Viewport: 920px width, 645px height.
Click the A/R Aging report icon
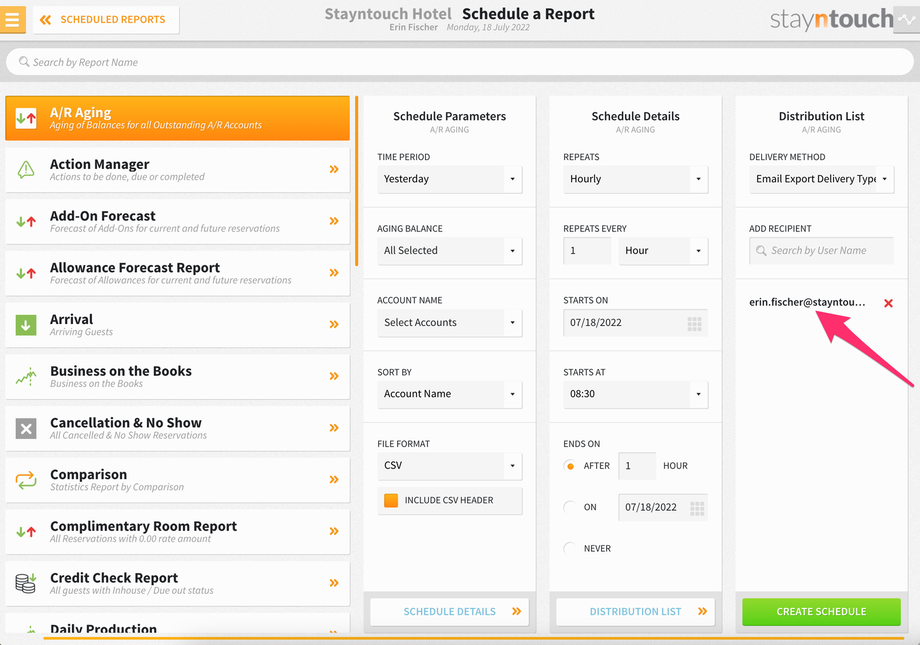pyautogui.click(x=26, y=118)
